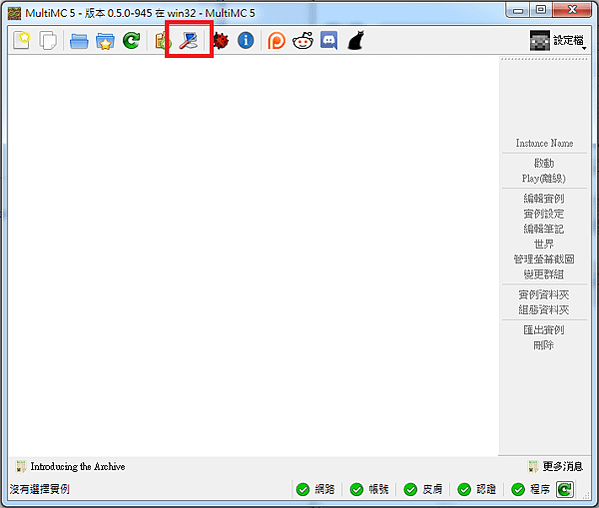
Task: Open the 設定檔 accounts dropdown
Action: coord(558,40)
